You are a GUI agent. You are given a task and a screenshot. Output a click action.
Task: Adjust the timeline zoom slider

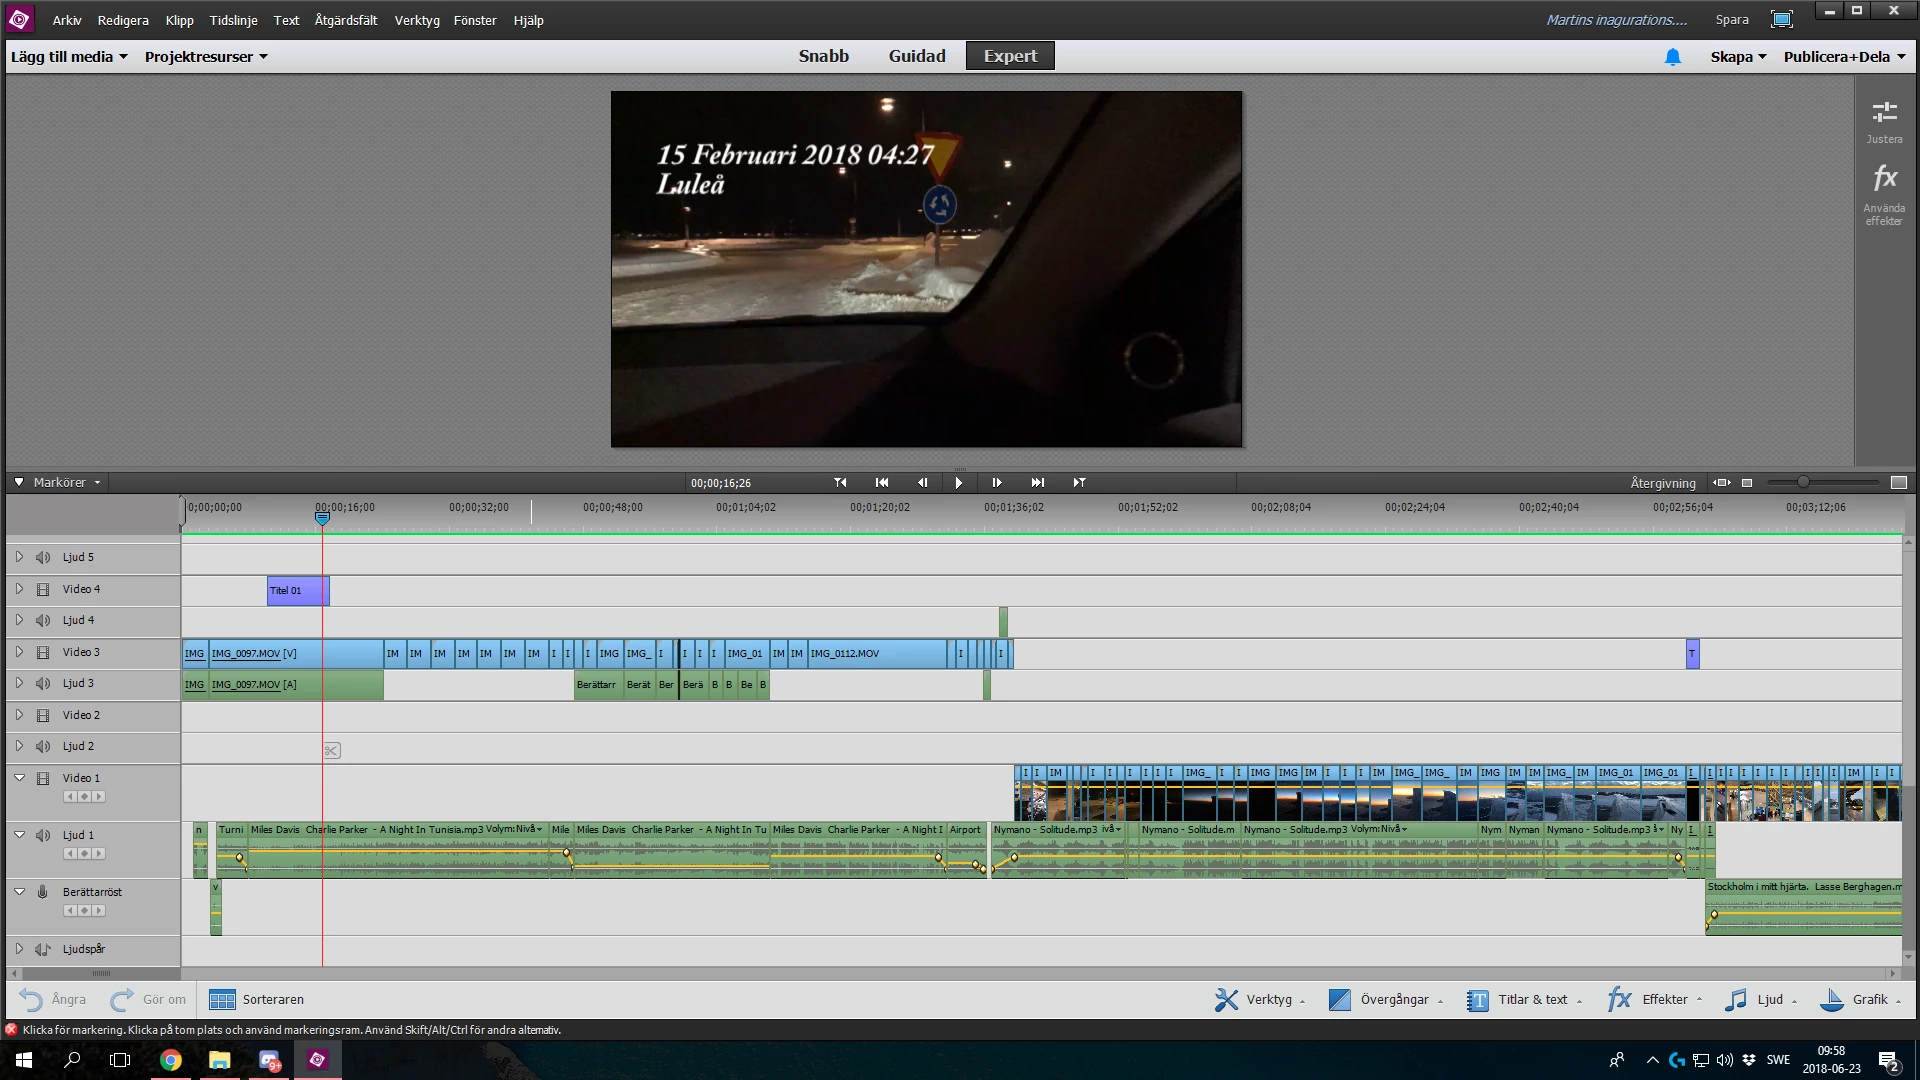1803,482
